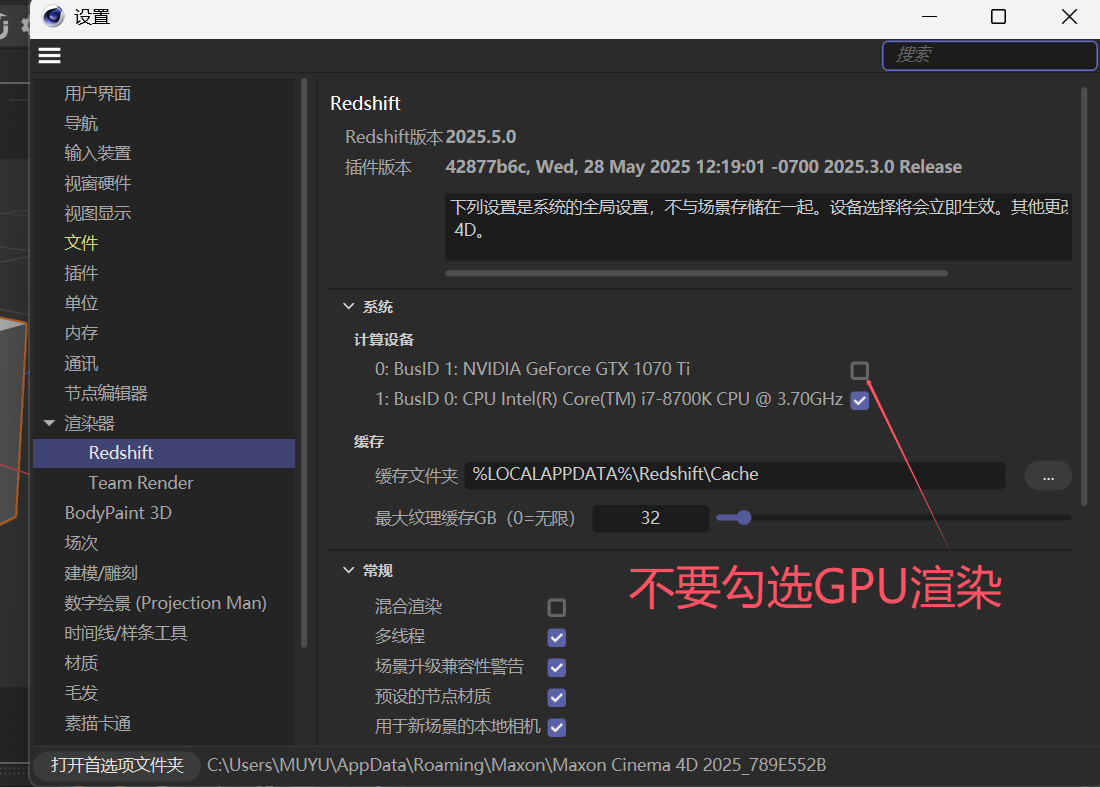Select 用户界面 in the sidebar
1100x787 pixels.
pos(98,93)
